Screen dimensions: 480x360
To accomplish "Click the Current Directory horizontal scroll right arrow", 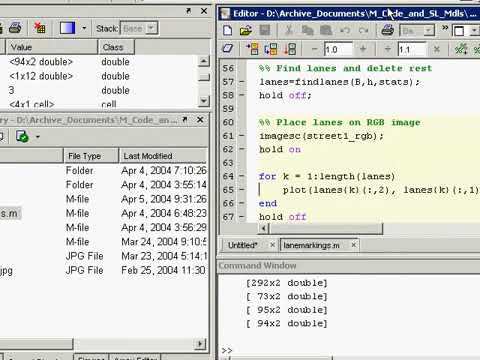I will point(200,344).
